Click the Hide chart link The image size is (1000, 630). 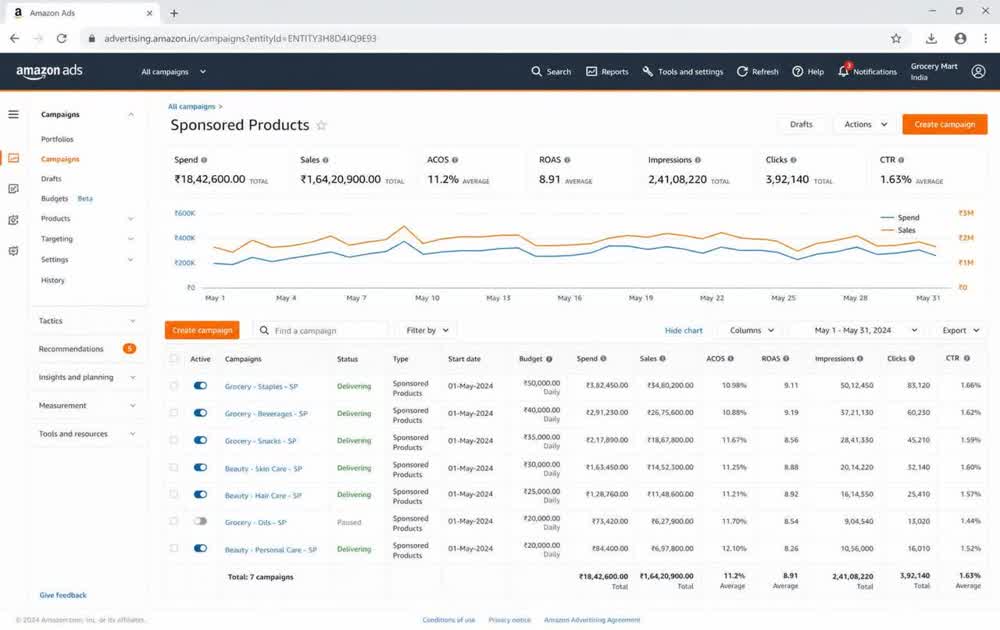[x=684, y=331]
